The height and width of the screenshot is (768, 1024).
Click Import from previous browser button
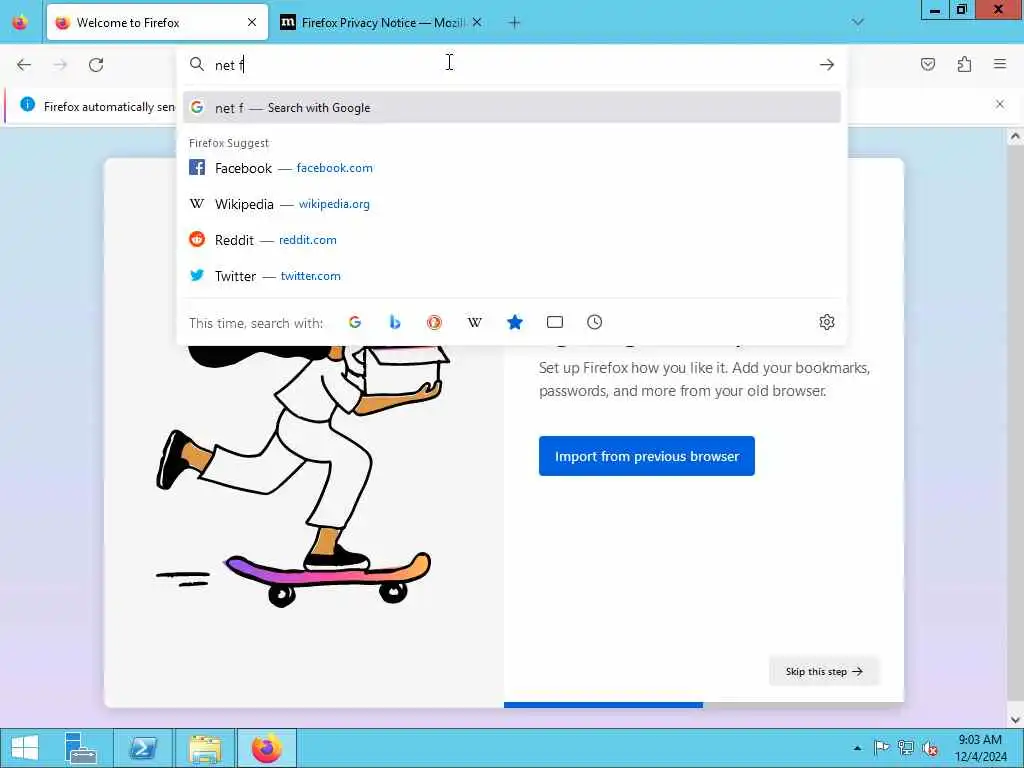pyautogui.click(x=647, y=456)
